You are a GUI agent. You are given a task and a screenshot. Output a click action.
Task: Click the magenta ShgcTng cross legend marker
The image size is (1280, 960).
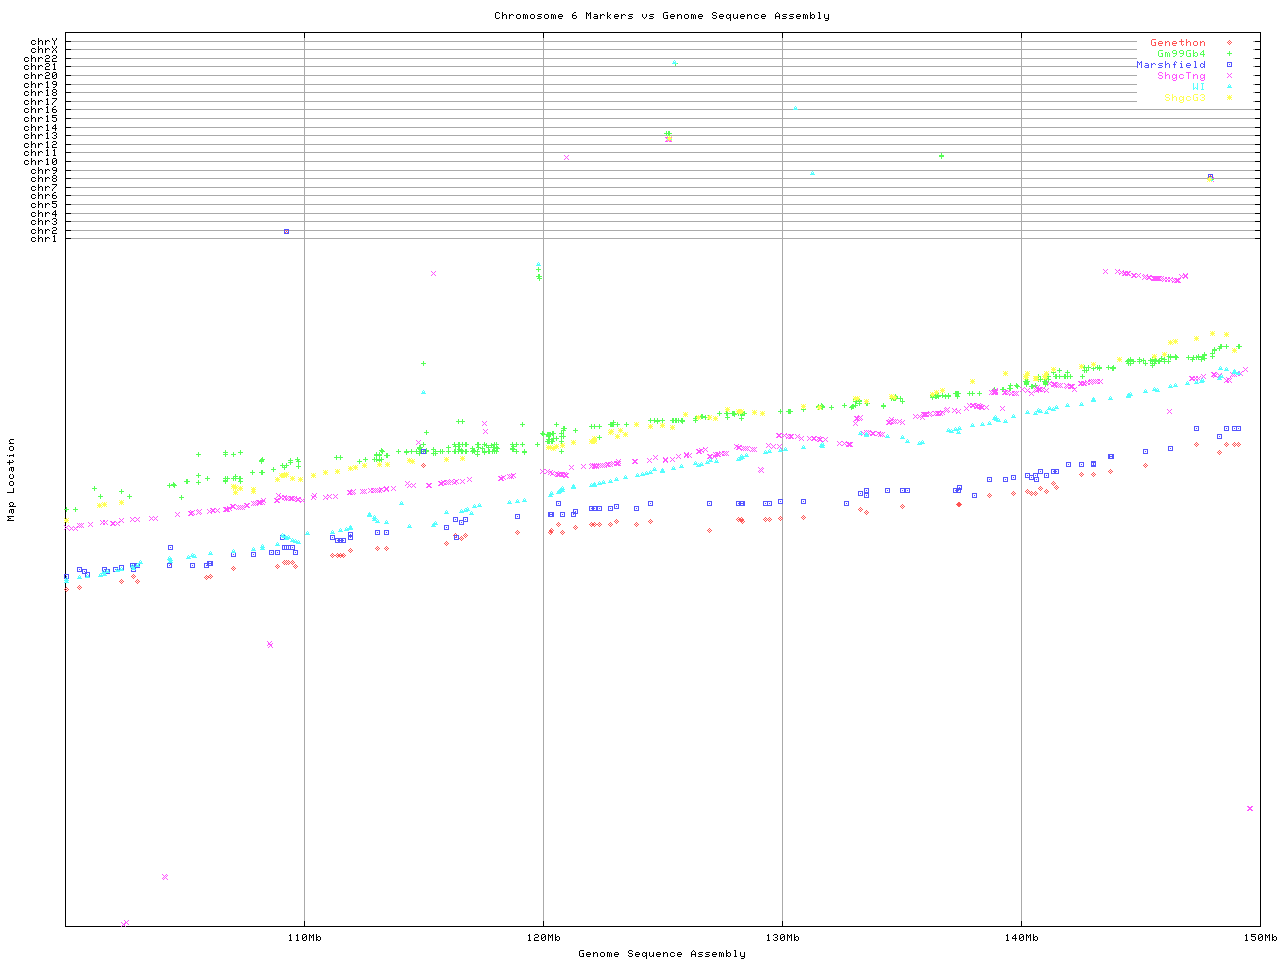coord(1229,76)
